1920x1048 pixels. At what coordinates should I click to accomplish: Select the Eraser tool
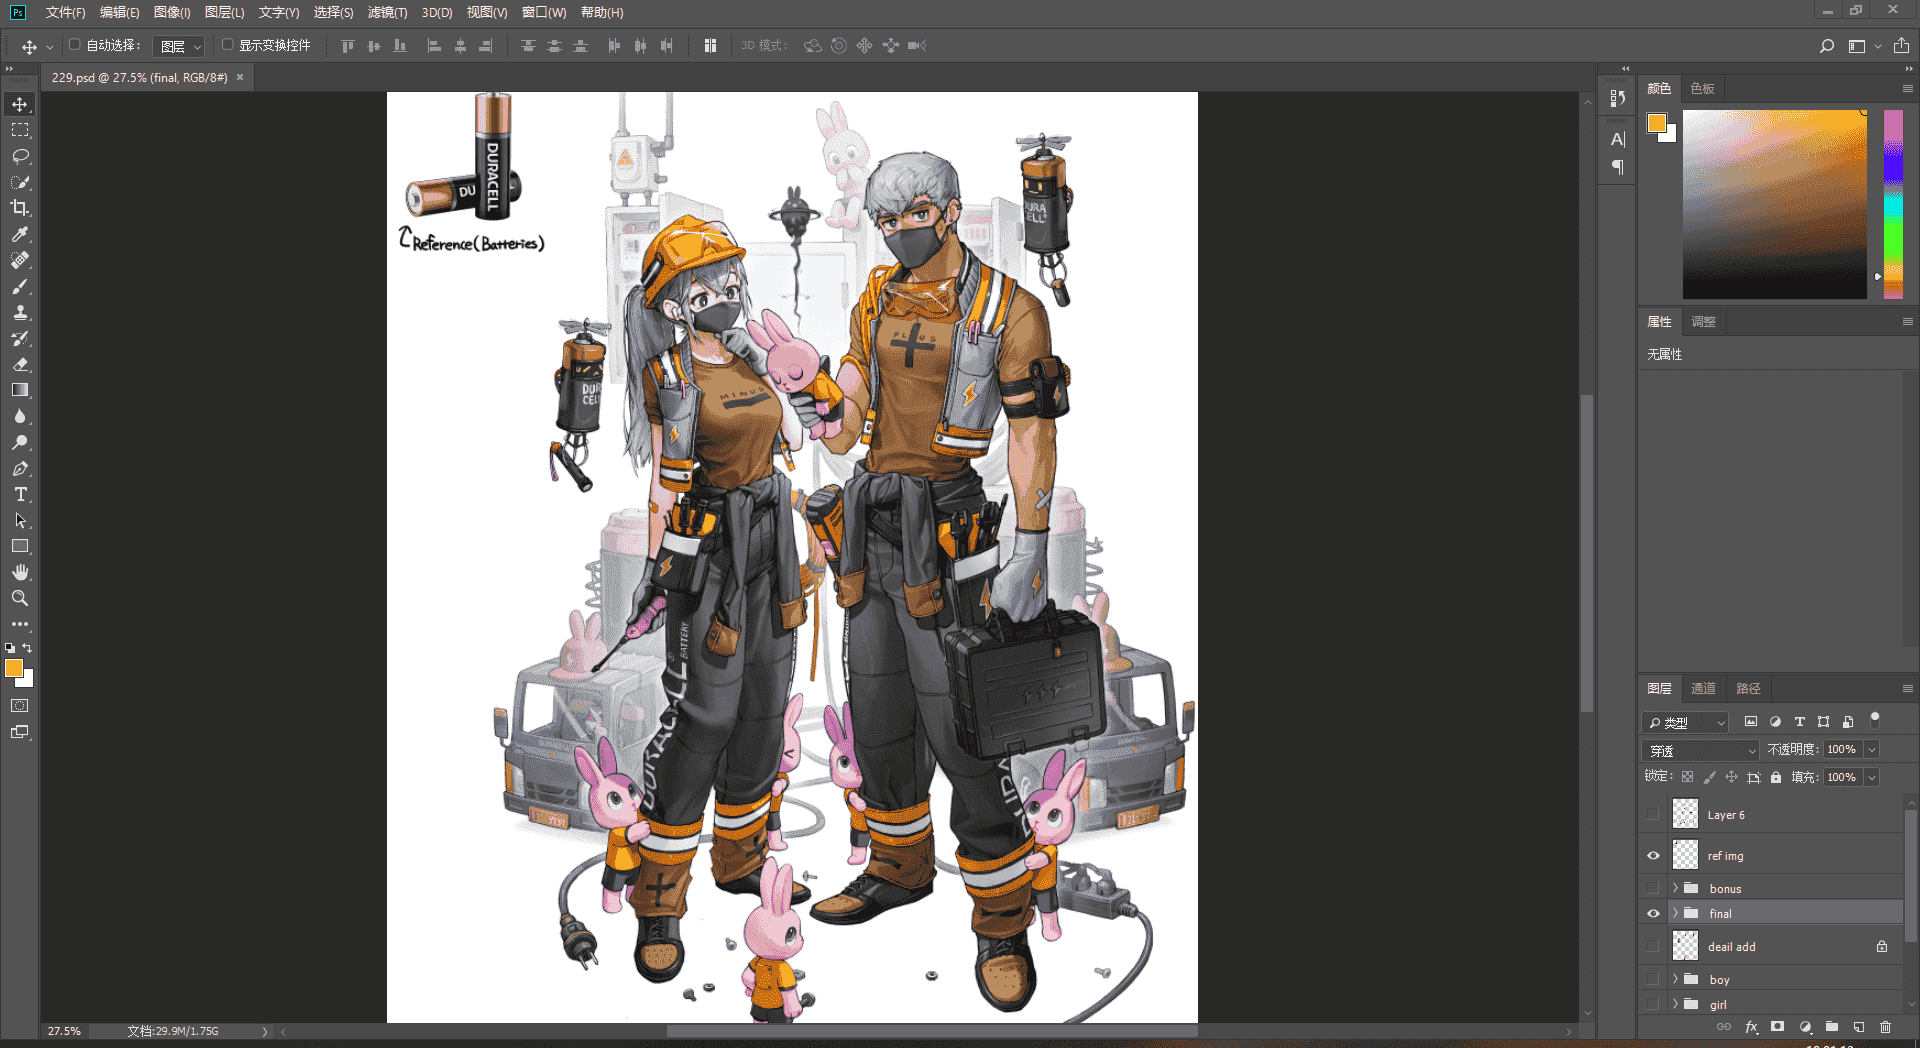(x=20, y=364)
